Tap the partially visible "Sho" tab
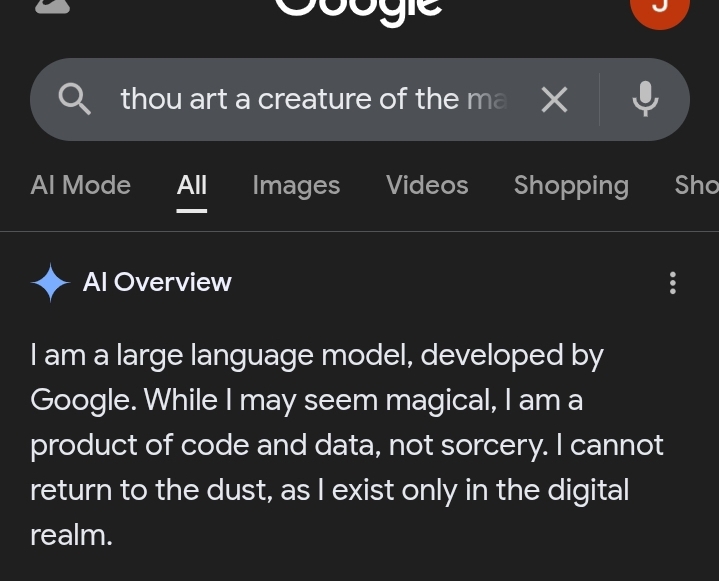719x581 pixels. point(696,185)
